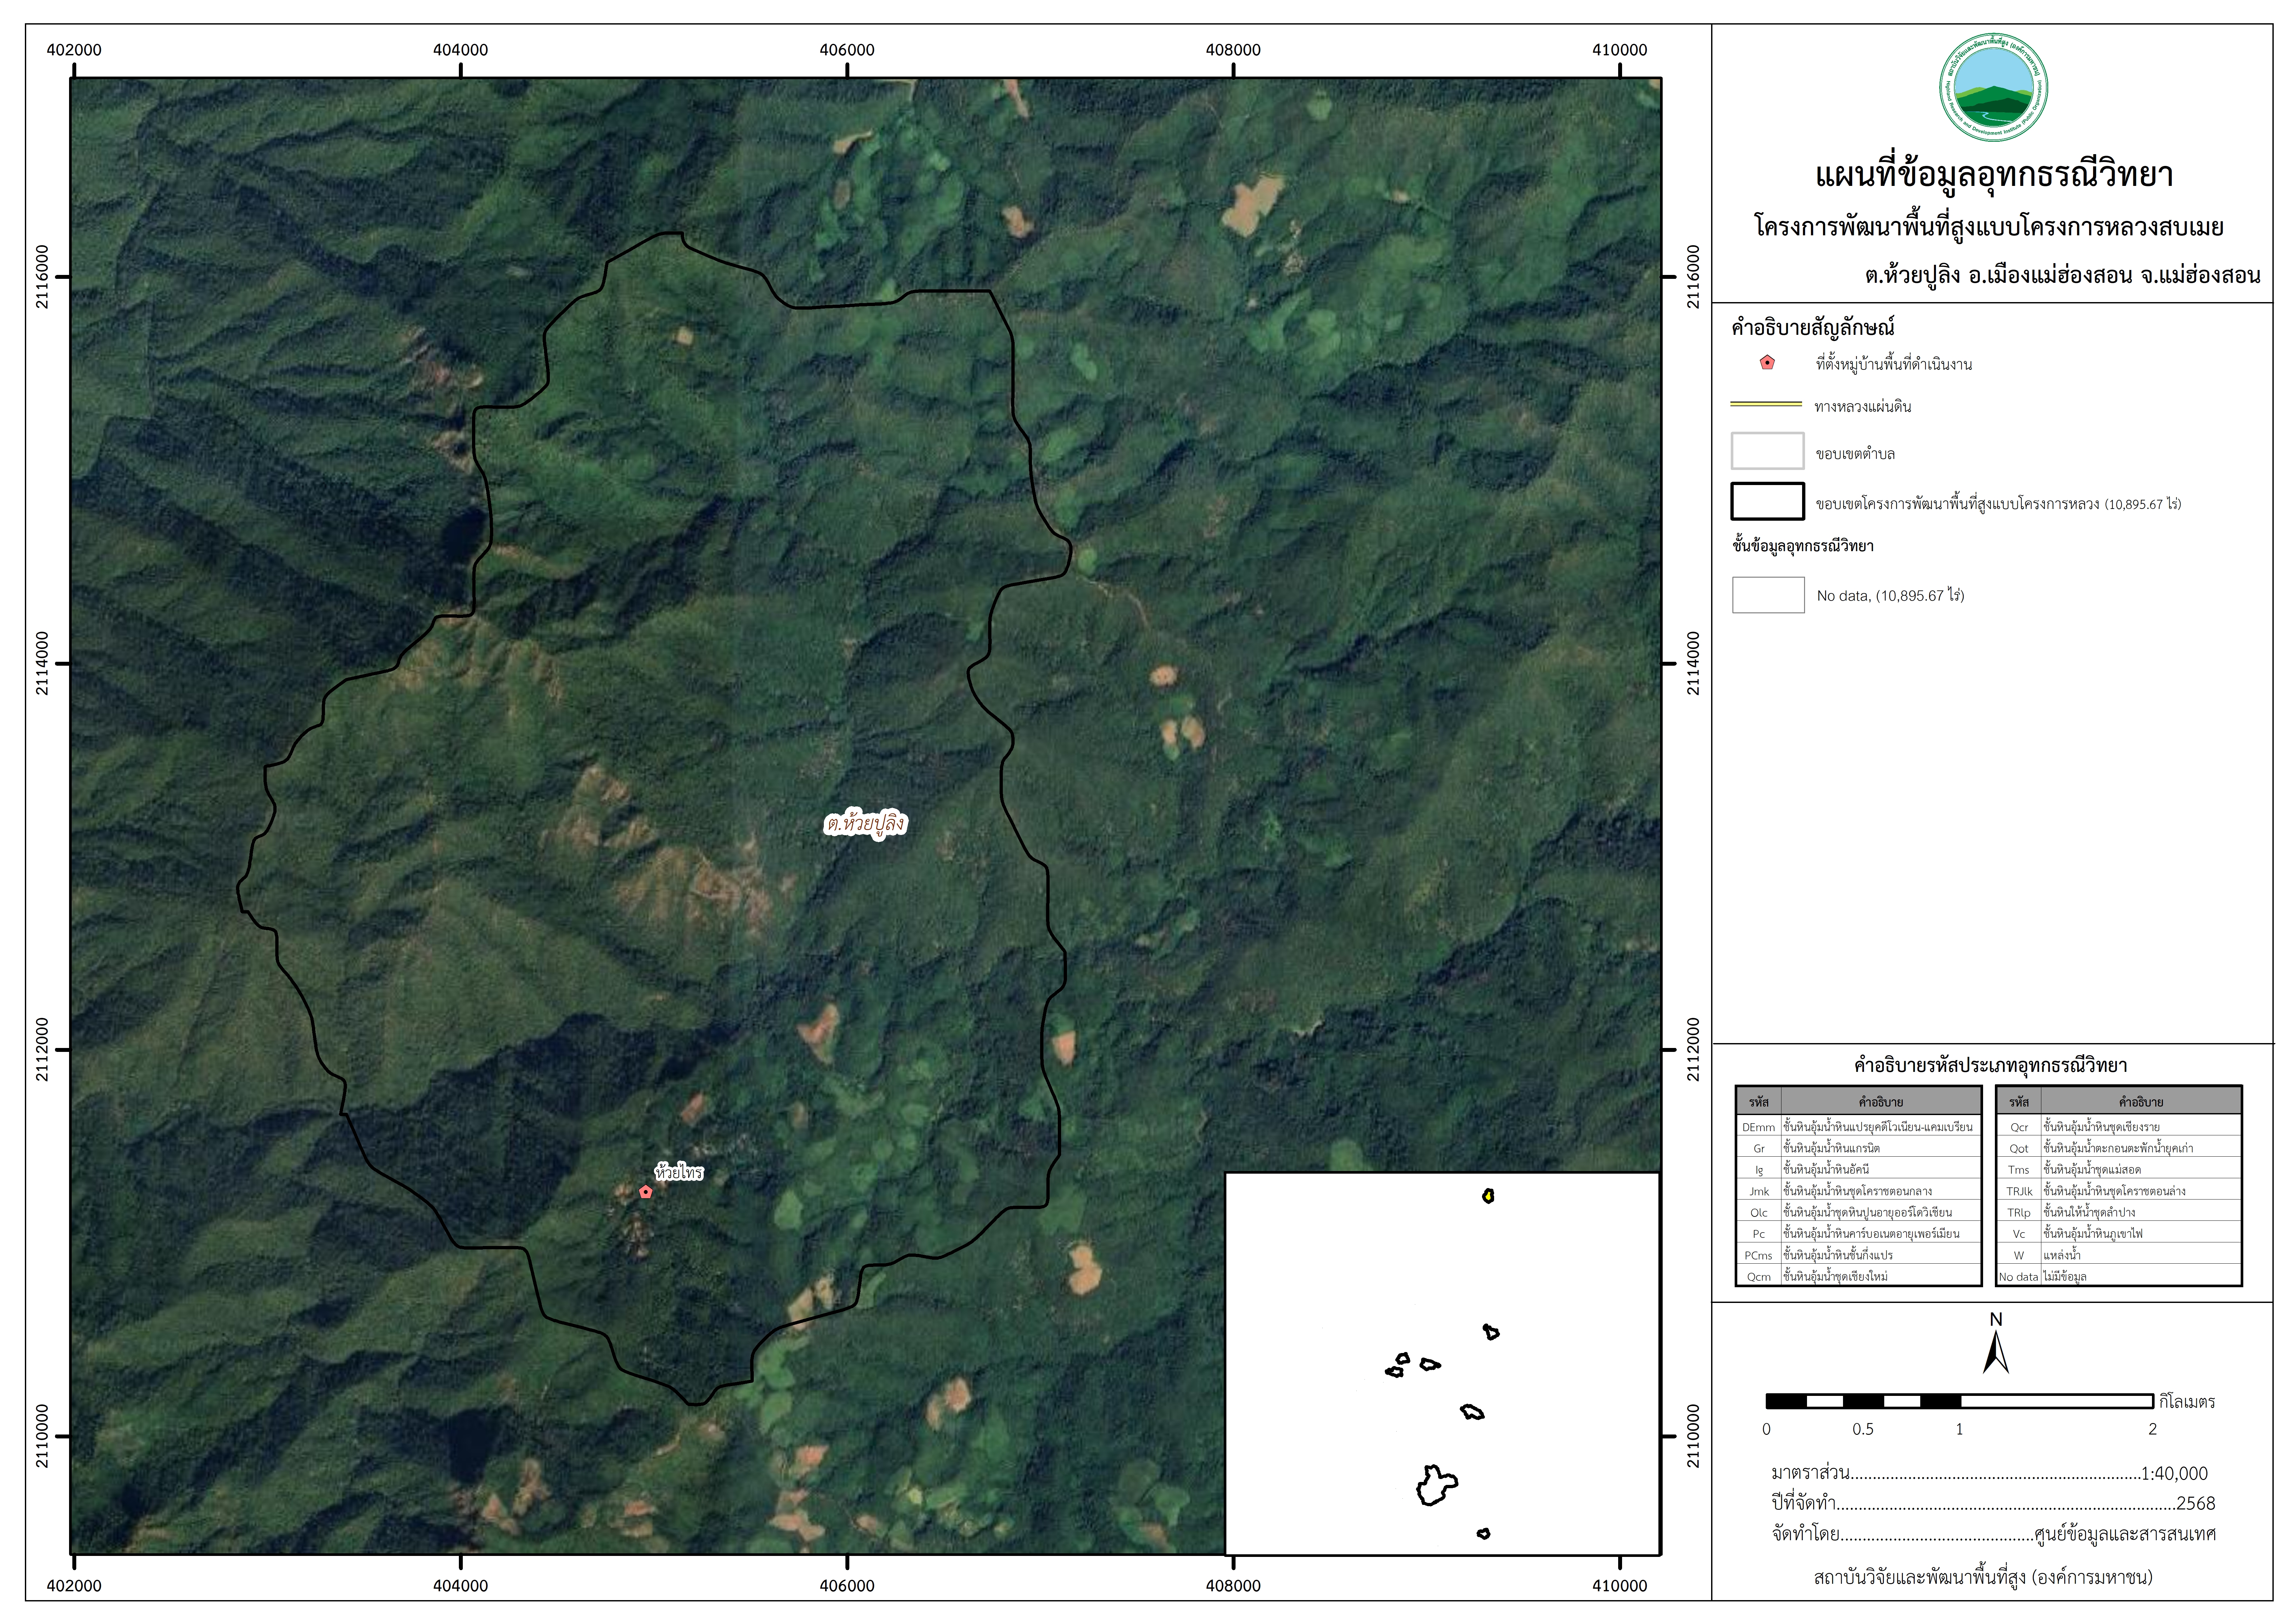Click the 402000 coordinate on the top edge
The width and height of the screenshot is (2295, 1624).
(x=74, y=50)
